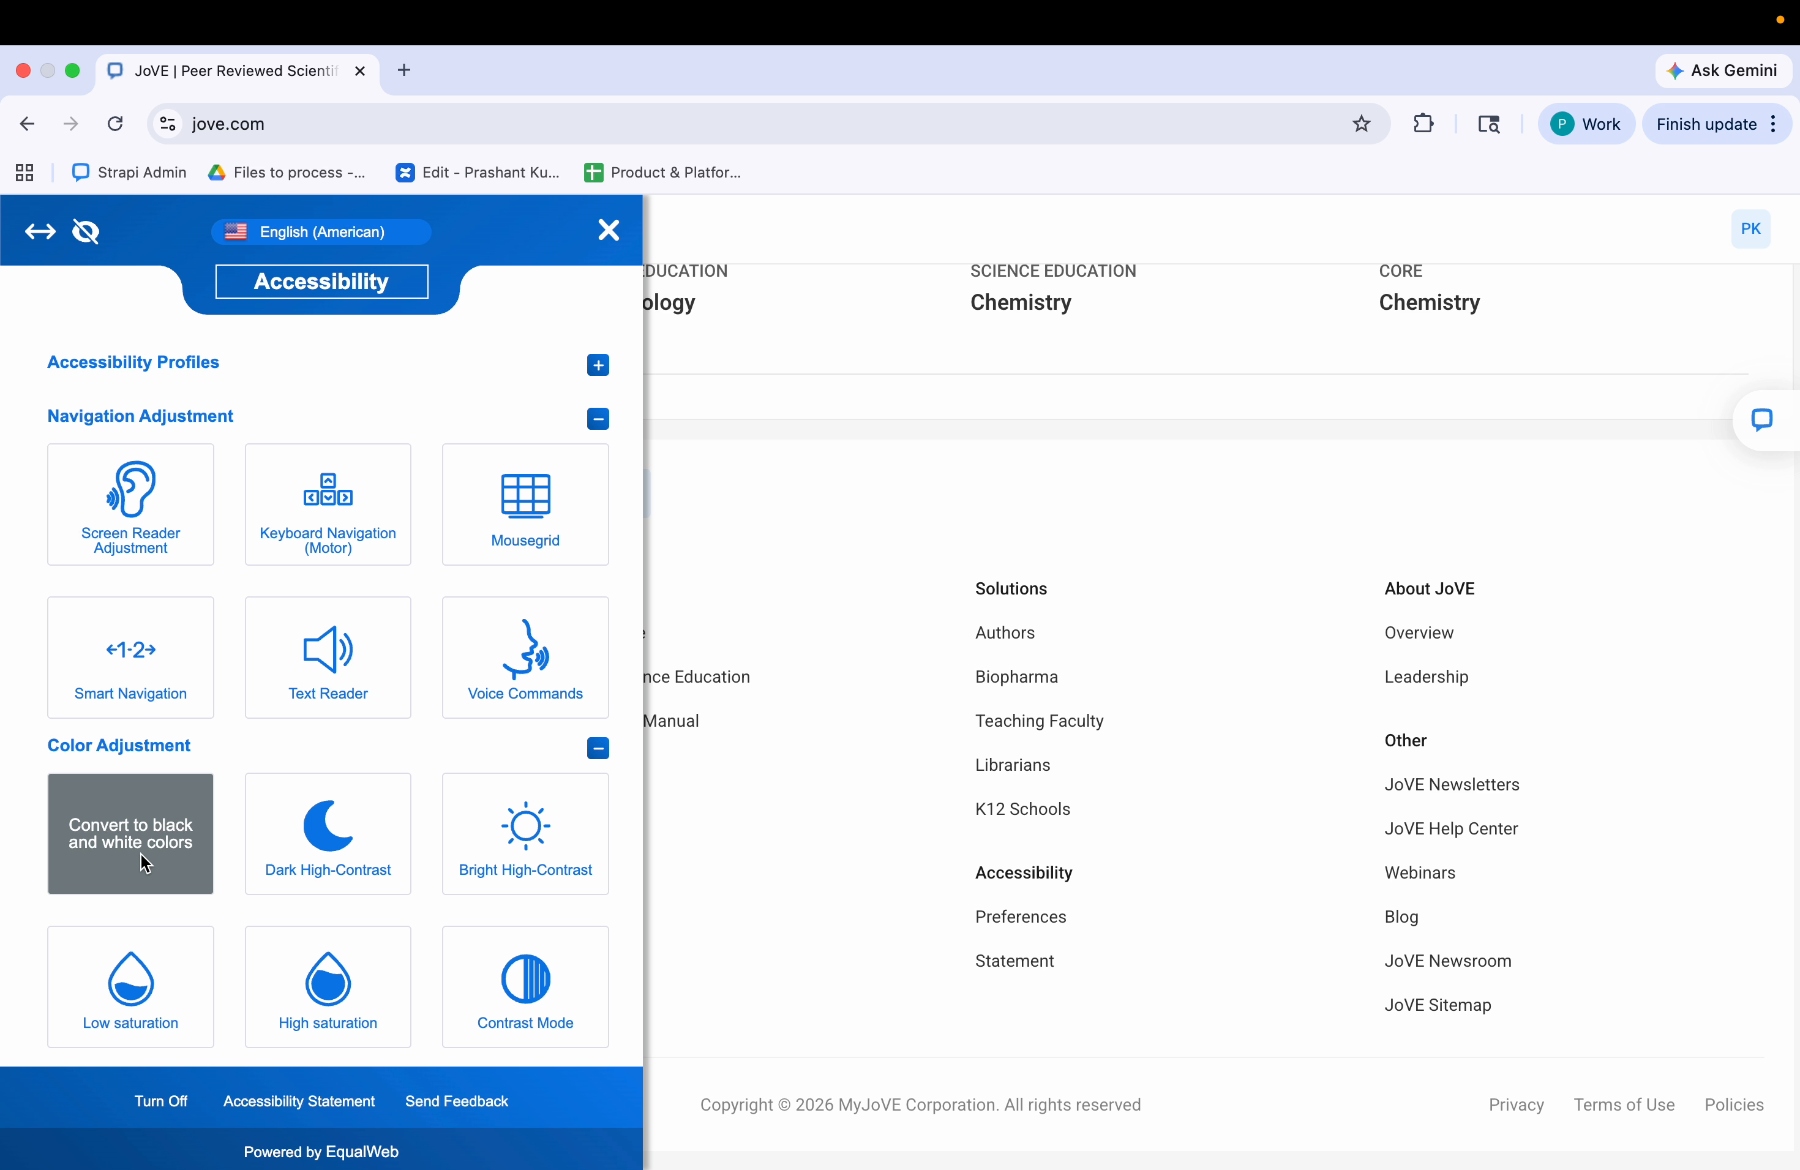The height and width of the screenshot is (1170, 1800).
Task: Enable Bright High-Contrast mode
Action: 525,834
